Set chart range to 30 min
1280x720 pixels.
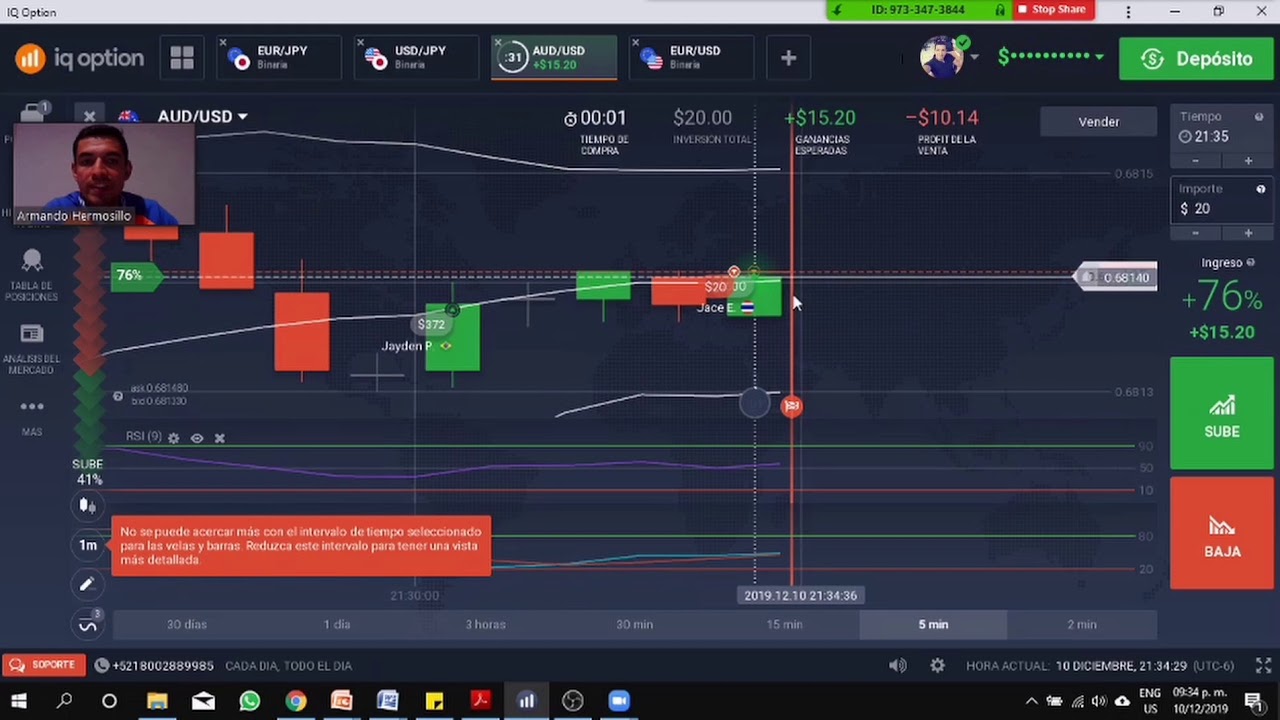pos(635,624)
